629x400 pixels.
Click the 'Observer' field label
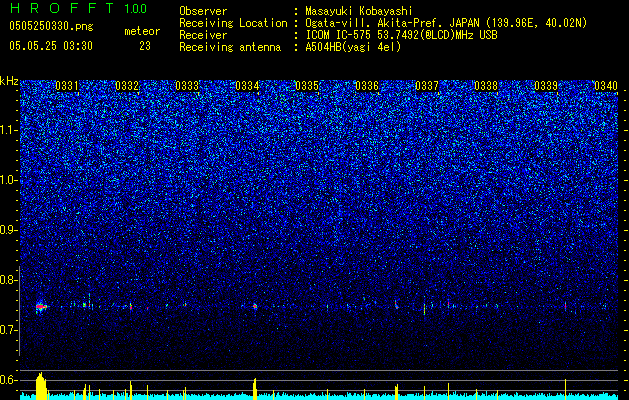[x=203, y=11]
